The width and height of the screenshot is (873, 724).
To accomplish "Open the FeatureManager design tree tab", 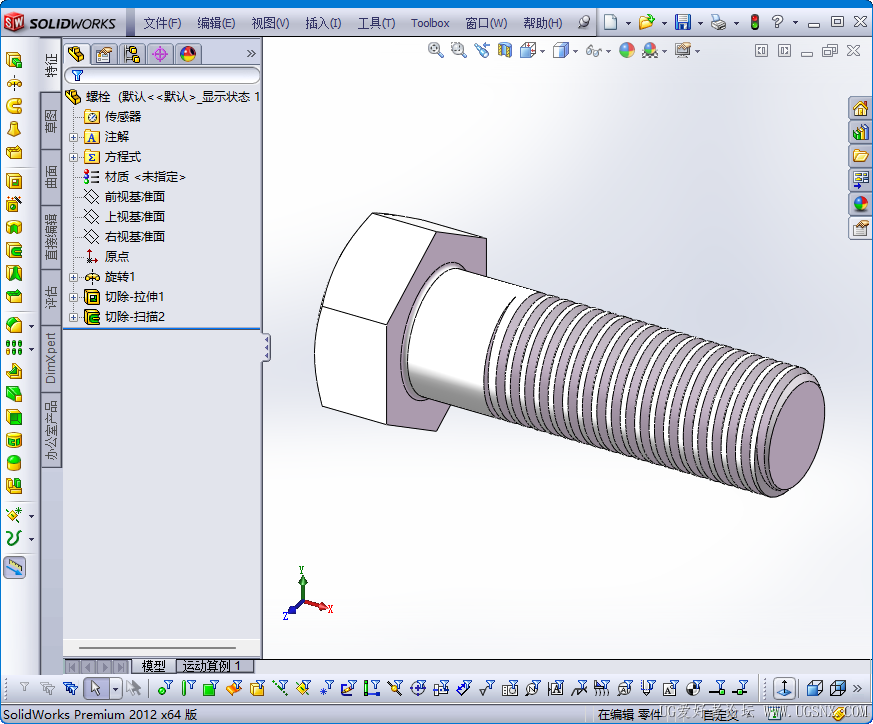I will [x=76, y=54].
